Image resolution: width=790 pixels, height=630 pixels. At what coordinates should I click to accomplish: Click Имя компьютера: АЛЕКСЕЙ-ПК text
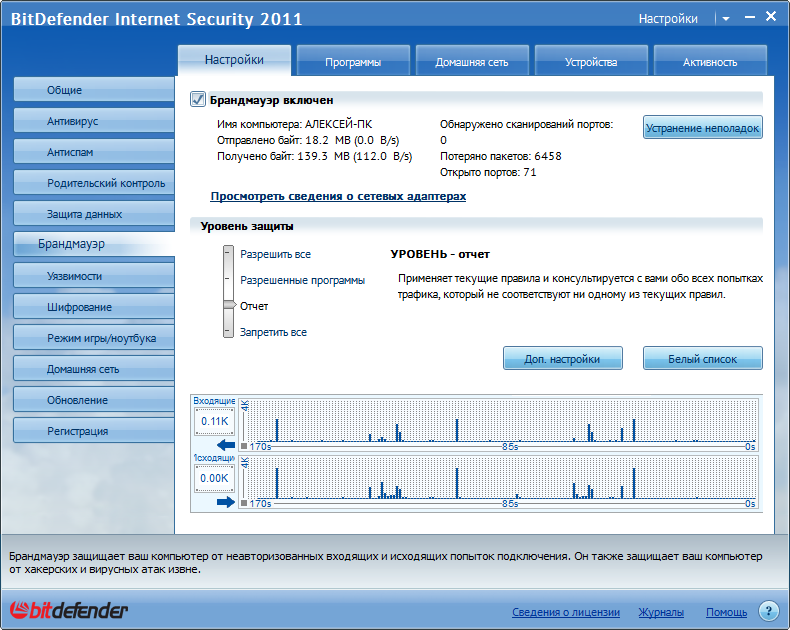[294, 124]
